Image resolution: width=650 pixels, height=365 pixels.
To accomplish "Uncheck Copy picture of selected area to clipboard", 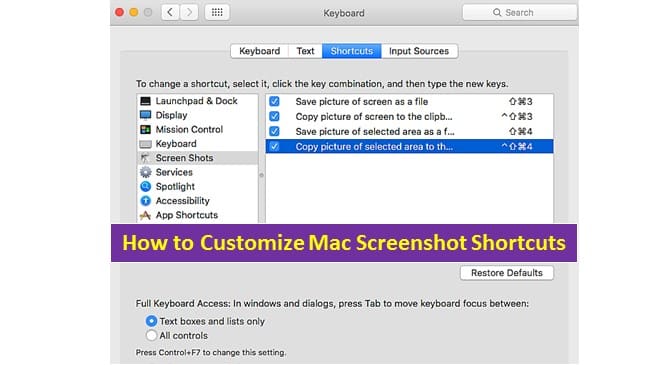I will click(x=274, y=146).
